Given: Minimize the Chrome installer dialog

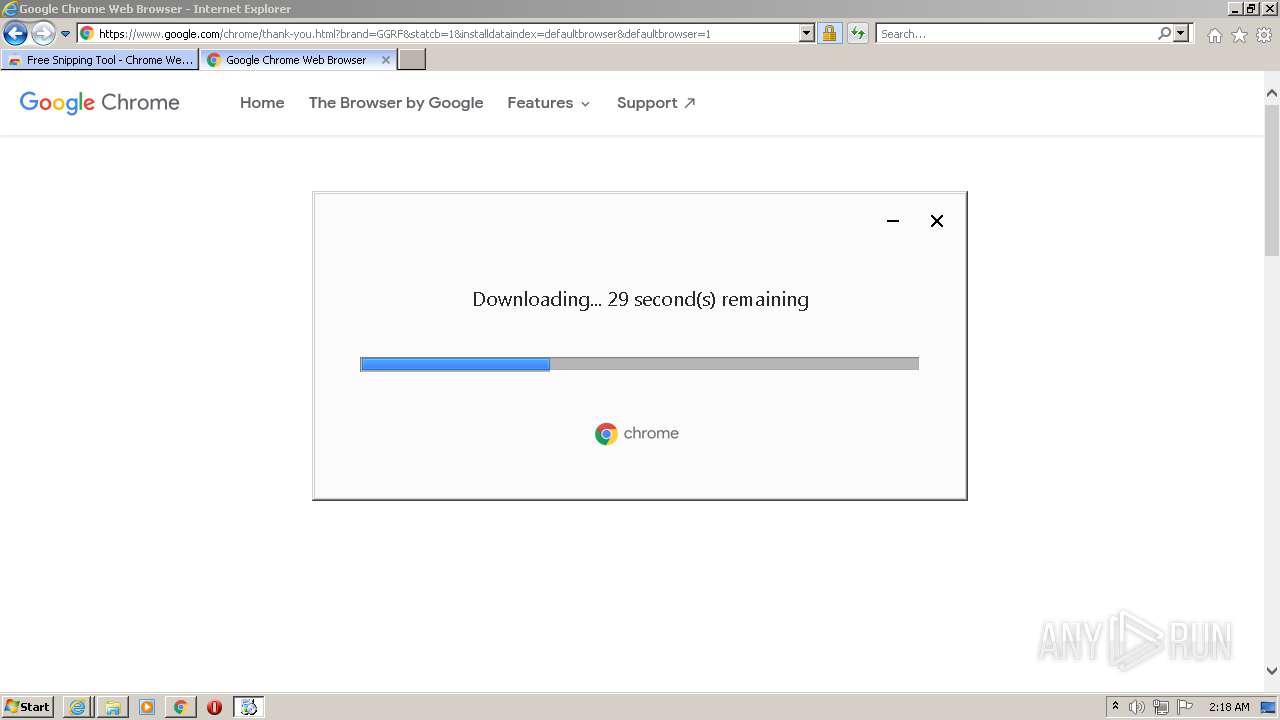Looking at the screenshot, I should pos(893,221).
